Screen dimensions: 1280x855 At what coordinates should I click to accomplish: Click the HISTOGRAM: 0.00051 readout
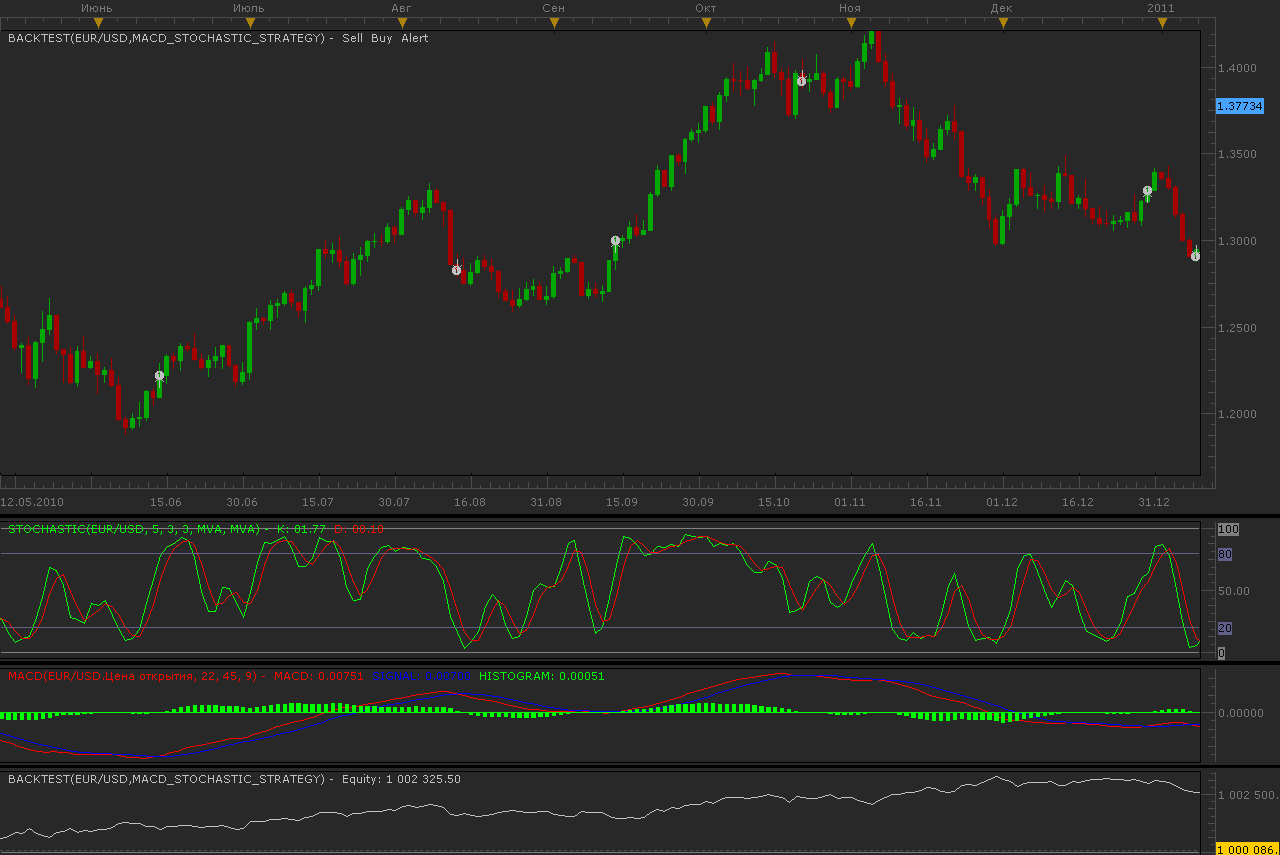coord(542,676)
